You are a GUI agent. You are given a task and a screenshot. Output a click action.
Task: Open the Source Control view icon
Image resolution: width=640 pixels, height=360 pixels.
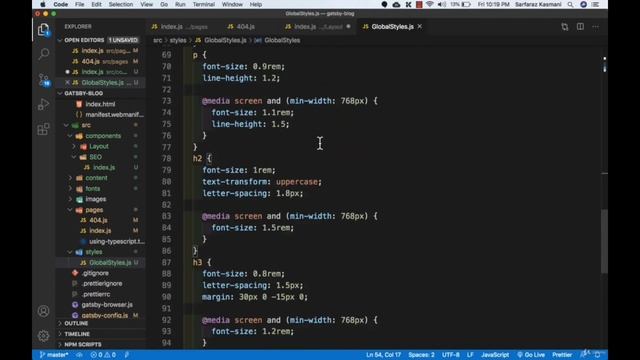43,79
